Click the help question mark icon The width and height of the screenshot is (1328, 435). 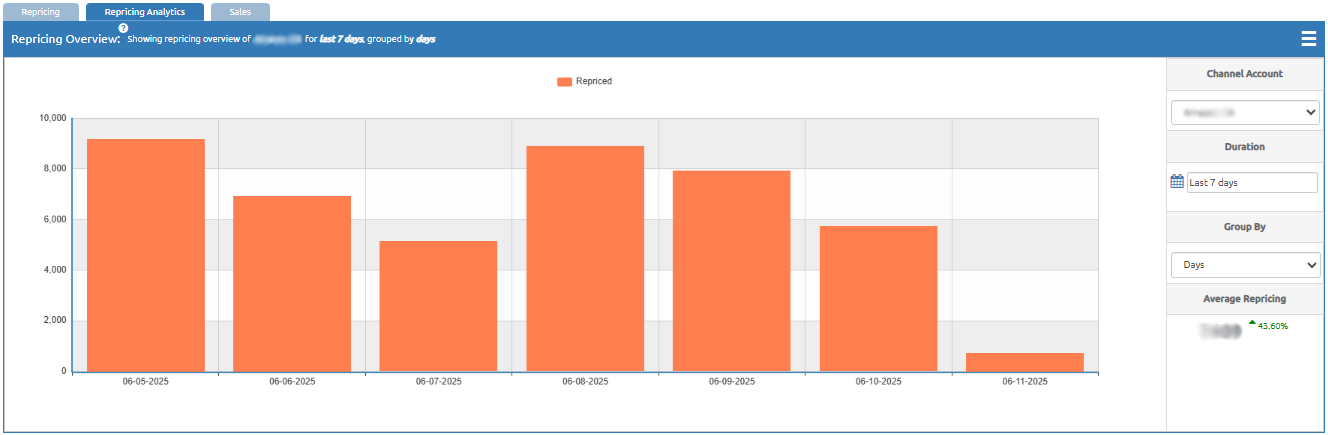123,28
